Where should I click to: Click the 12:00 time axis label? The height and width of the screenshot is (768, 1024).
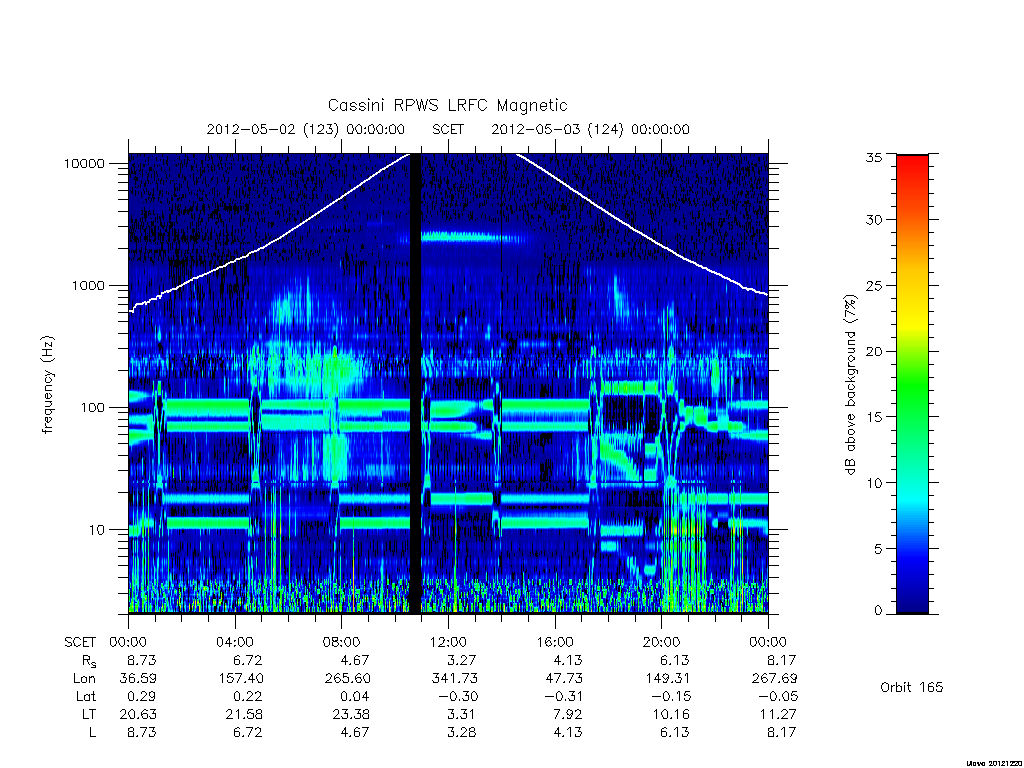click(x=448, y=643)
